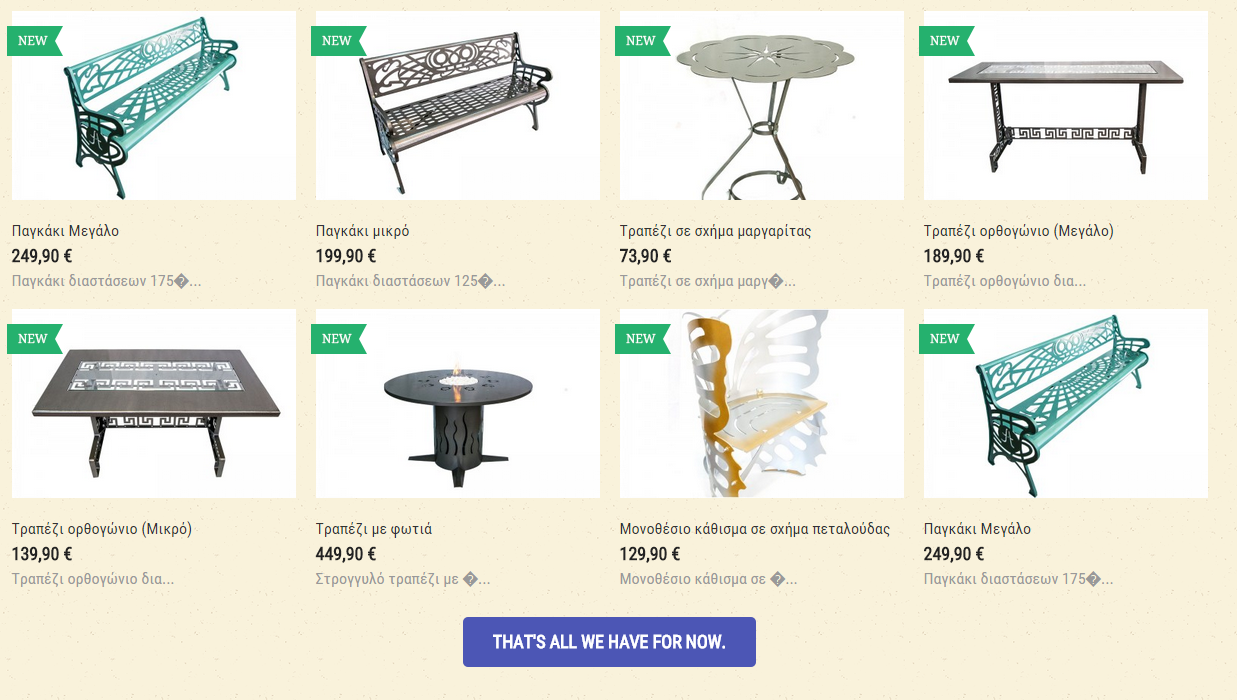Viewport: 1237px width, 700px height.
Task: View the butterfly-shaped seat image
Action: coord(762,403)
